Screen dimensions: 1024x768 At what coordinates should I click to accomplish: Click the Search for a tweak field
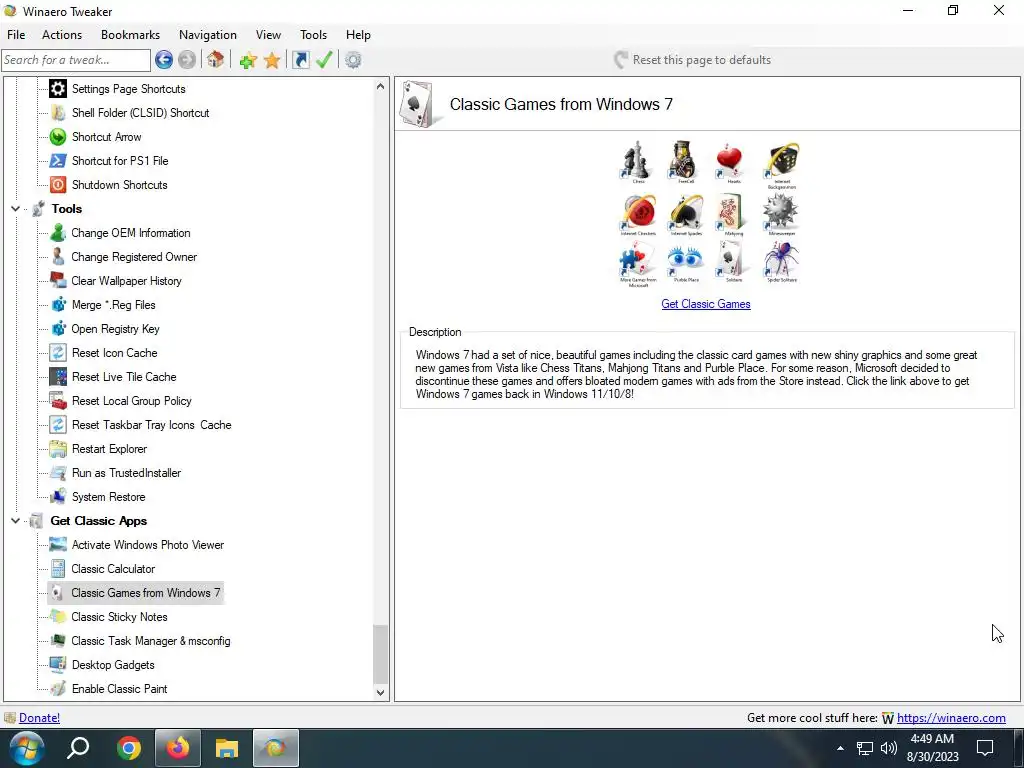point(76,60)
